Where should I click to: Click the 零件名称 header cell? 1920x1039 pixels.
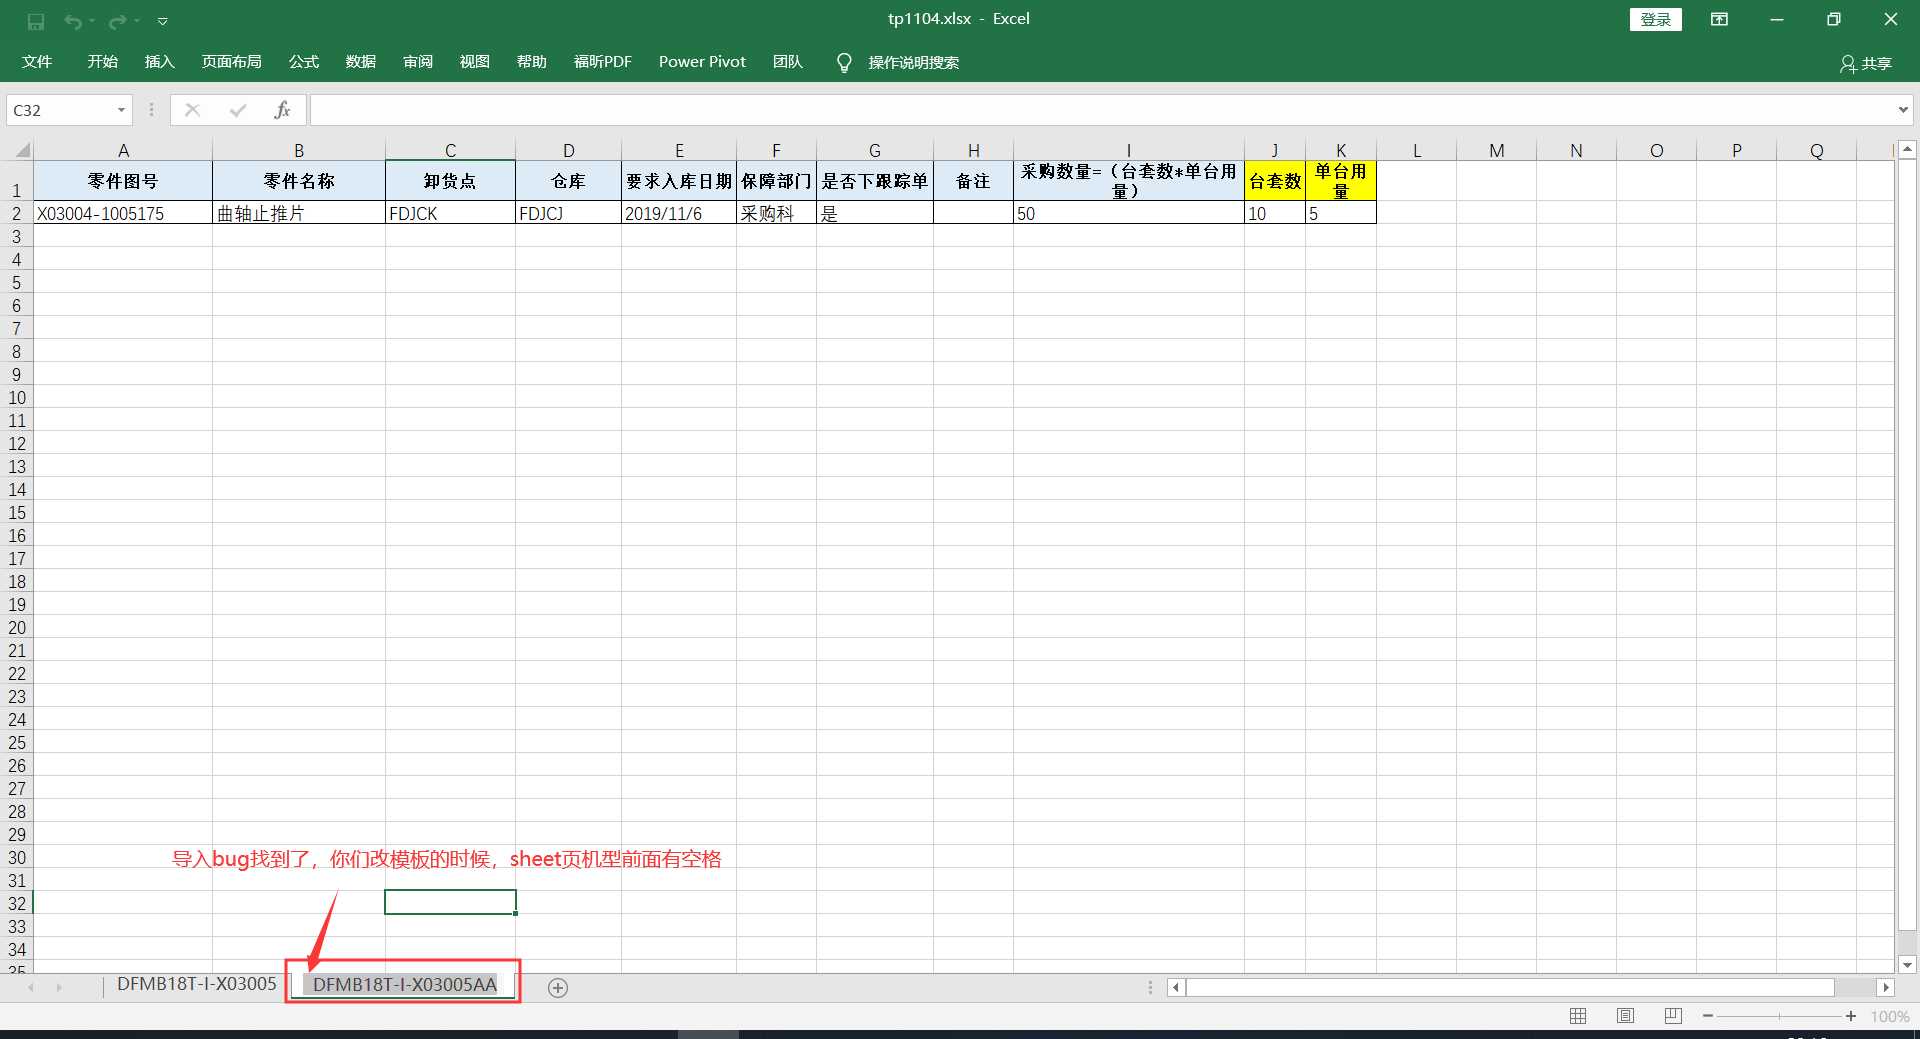point(298,181)
